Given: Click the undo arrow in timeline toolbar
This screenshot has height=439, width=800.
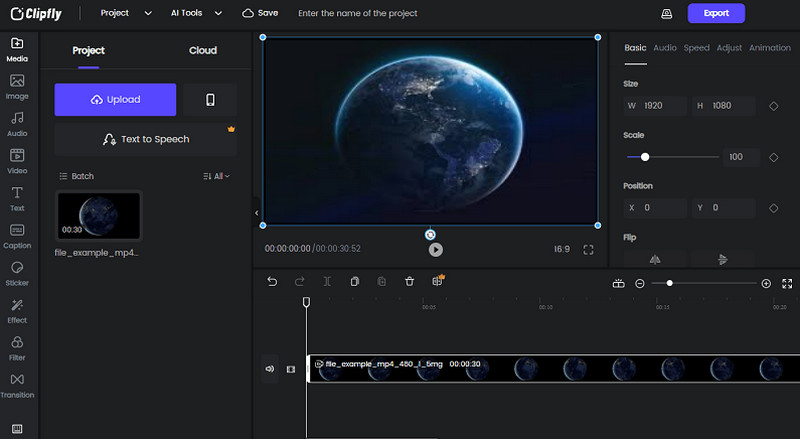Looking at the screenshot, I should 272,282.
